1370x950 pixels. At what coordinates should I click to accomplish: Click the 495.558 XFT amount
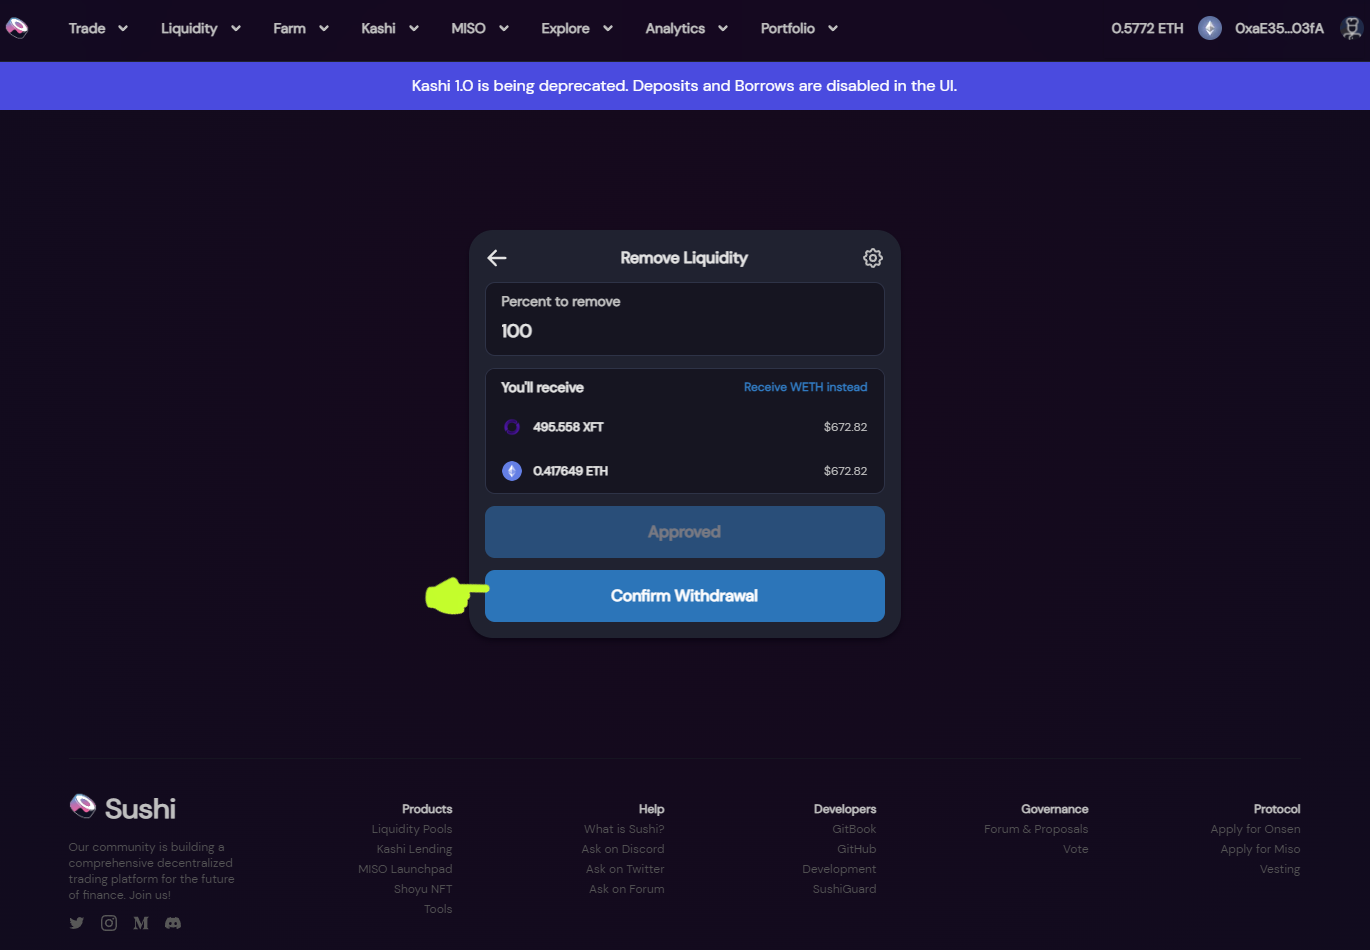[568, 427]
